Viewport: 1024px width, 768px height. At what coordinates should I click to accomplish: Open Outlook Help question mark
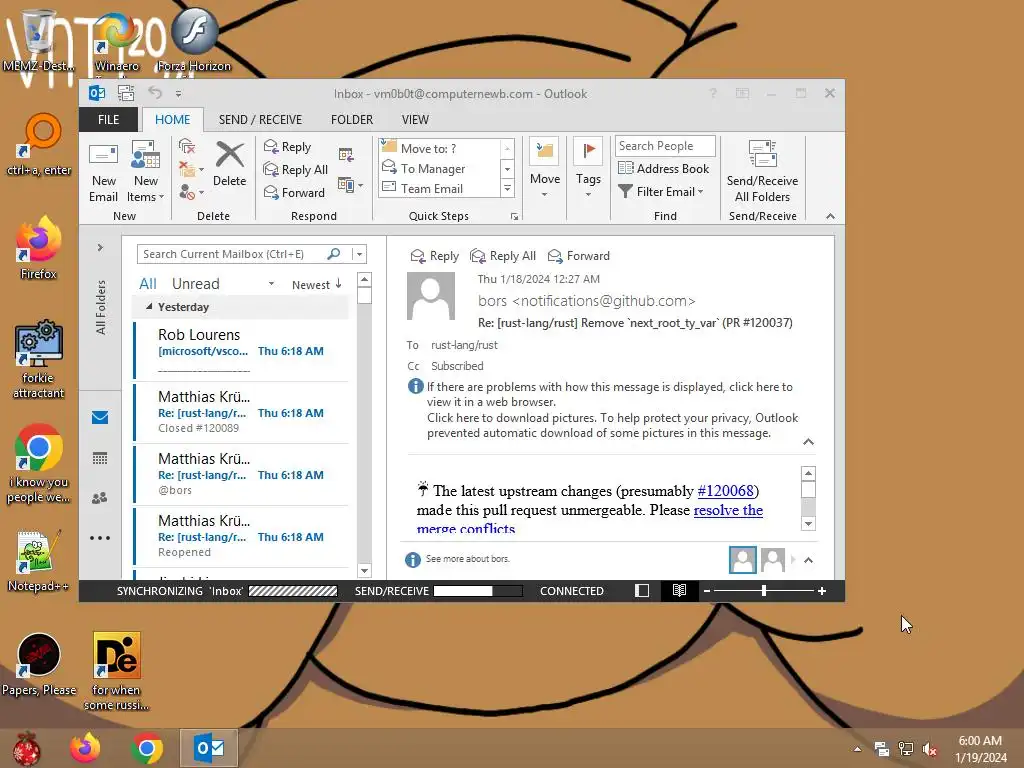point(713,93)
